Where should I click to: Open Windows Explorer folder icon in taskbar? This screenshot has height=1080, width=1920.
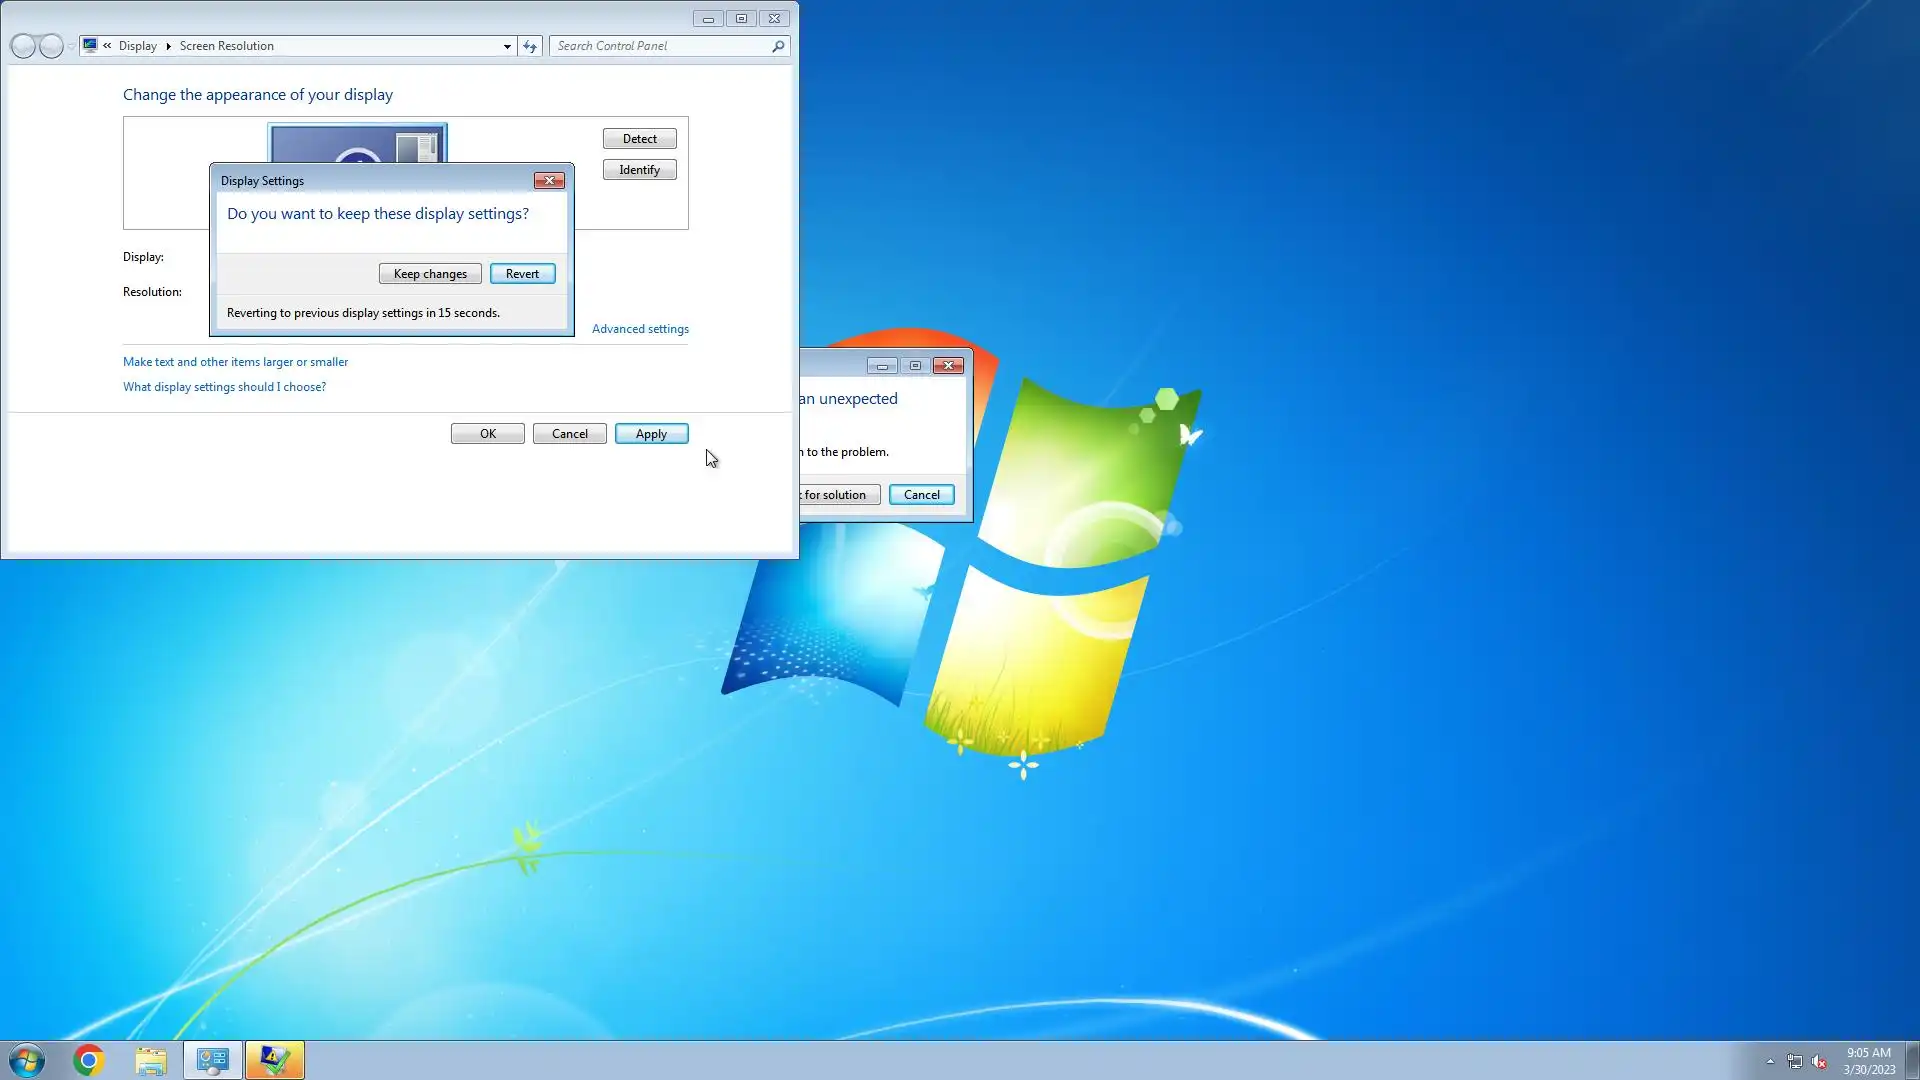click(x=151, y=1060)
